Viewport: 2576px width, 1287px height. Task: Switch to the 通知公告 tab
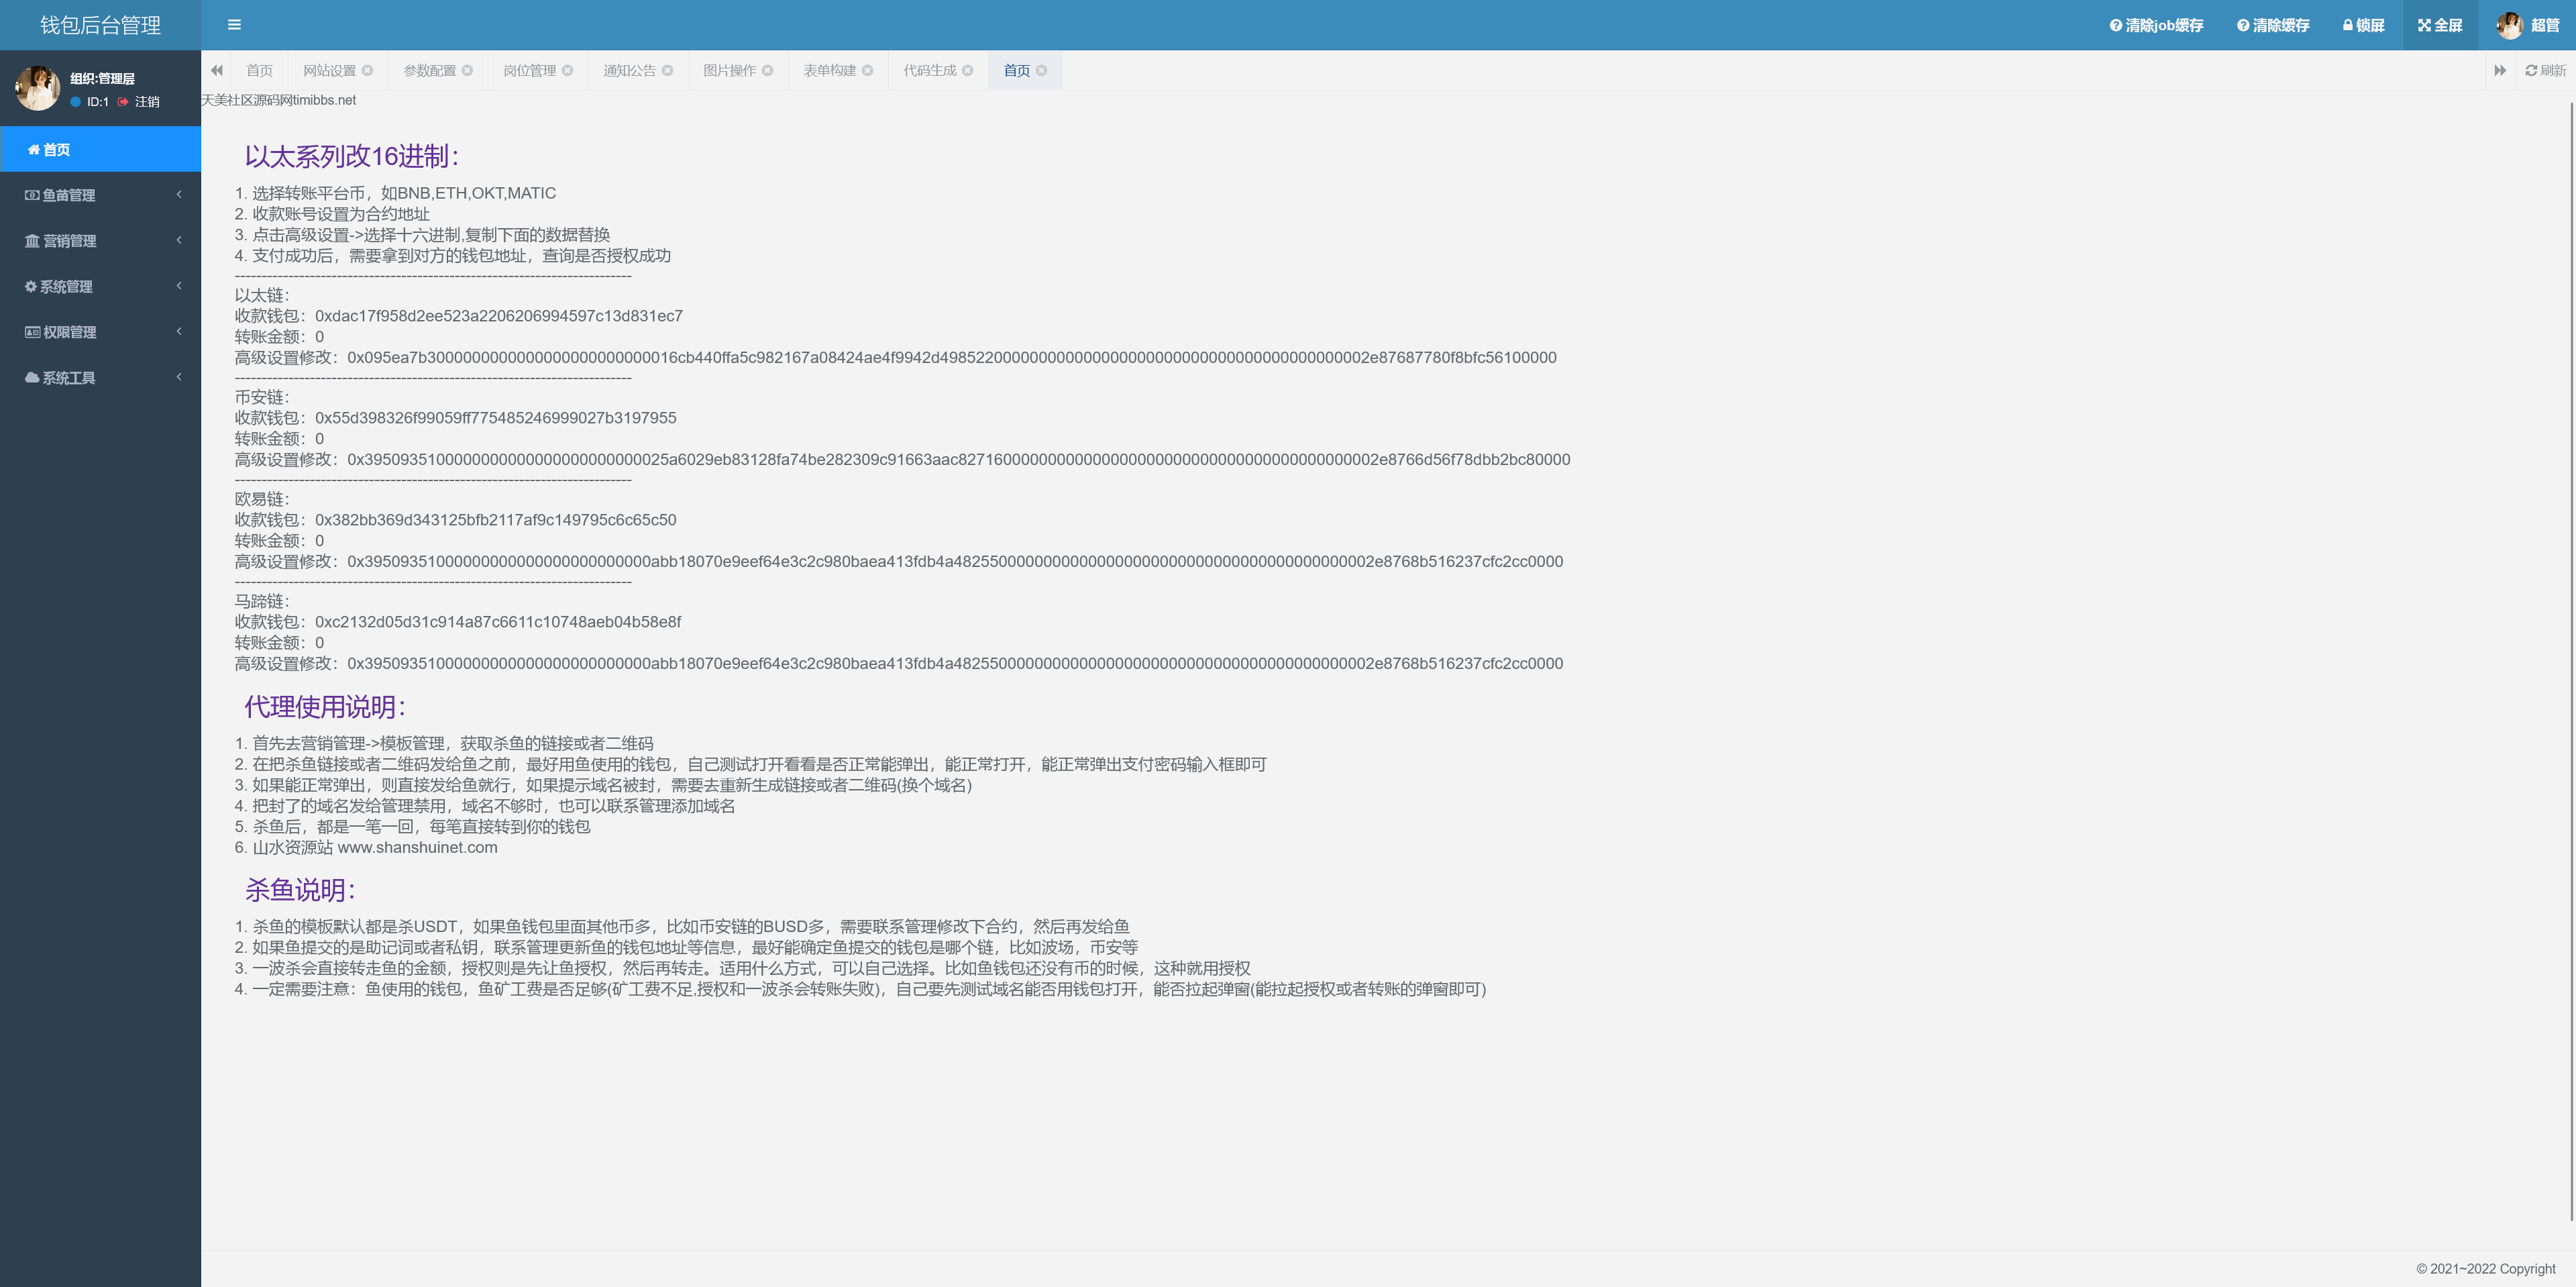(629, 70)
